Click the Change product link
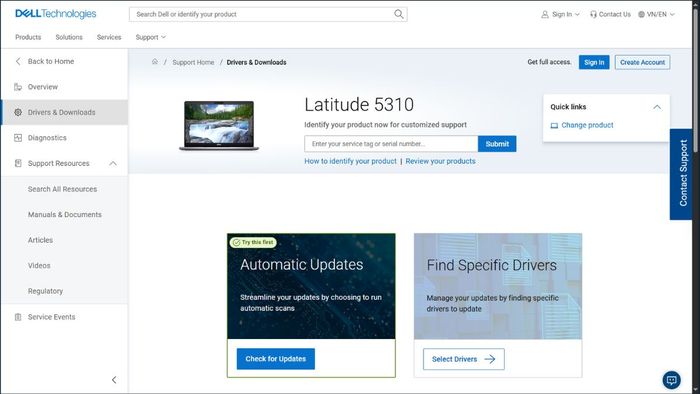The height and width of the screenshot is (394, 700). 587,125
